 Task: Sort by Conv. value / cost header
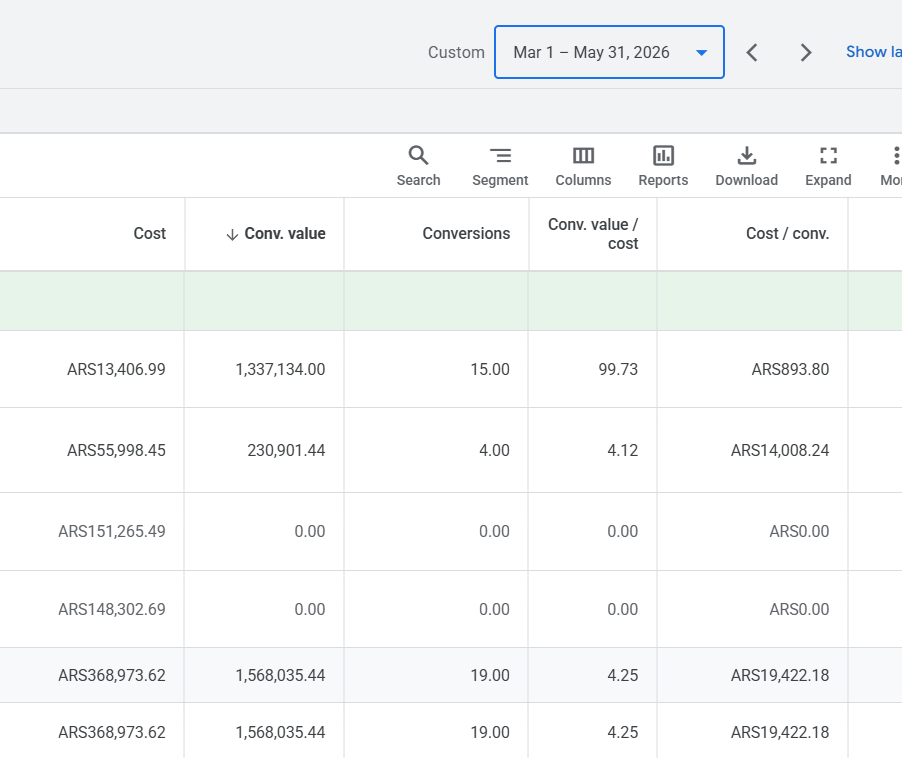point(593,233)
